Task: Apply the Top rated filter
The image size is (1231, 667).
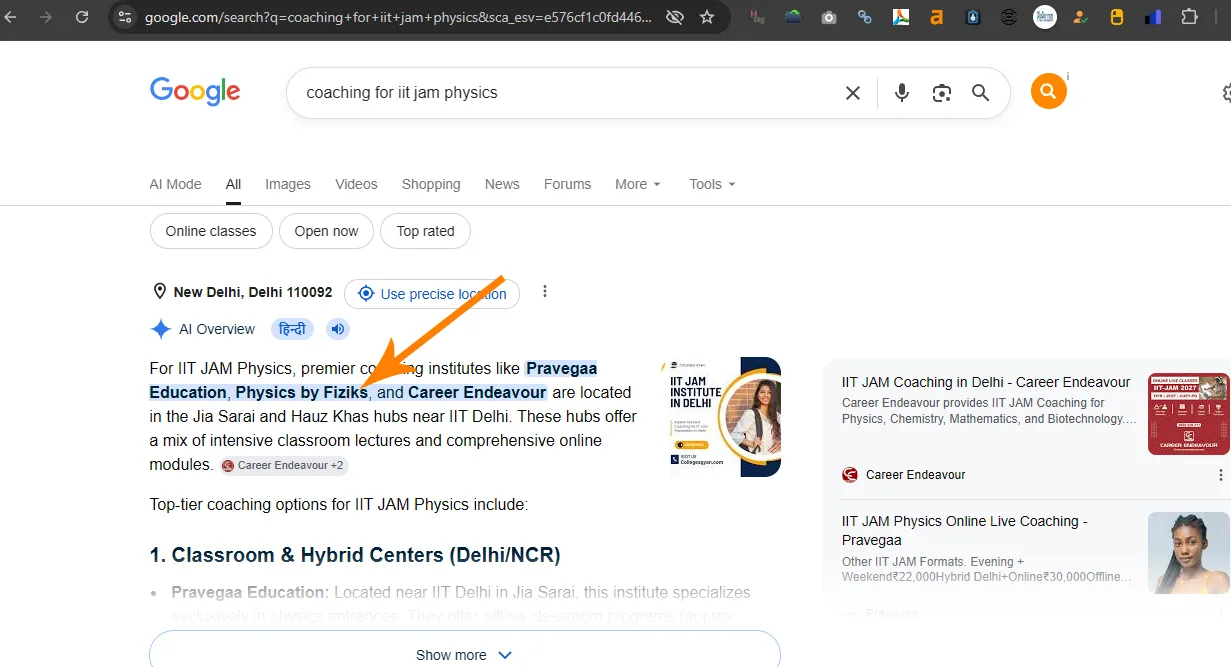Action: click(425, 231)
